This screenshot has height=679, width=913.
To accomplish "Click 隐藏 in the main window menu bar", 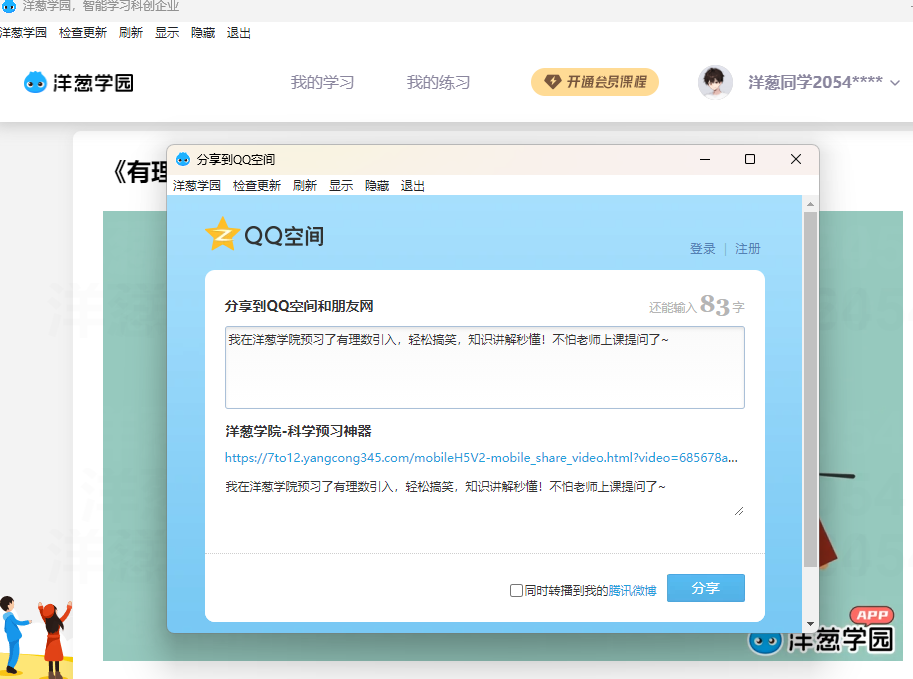I will [203, 33].
